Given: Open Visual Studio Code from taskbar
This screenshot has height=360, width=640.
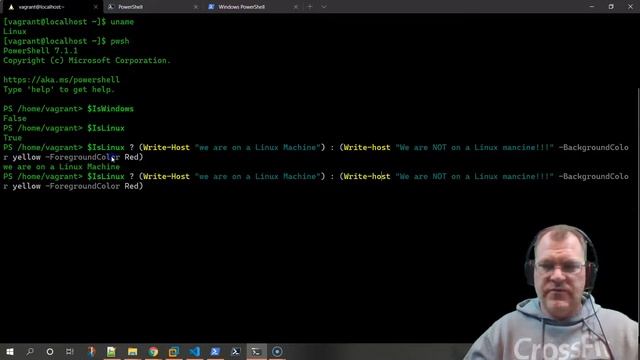Looking at the screenshot, I should [195, 351].
